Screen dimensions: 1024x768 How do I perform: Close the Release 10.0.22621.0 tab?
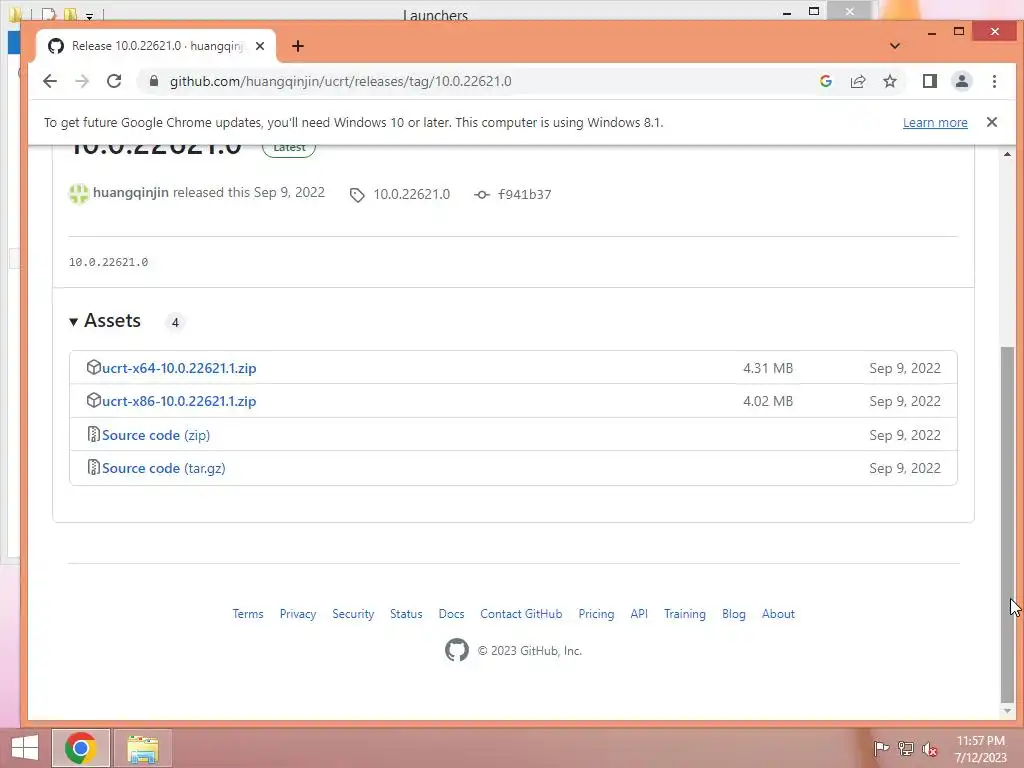click(260, 46)
